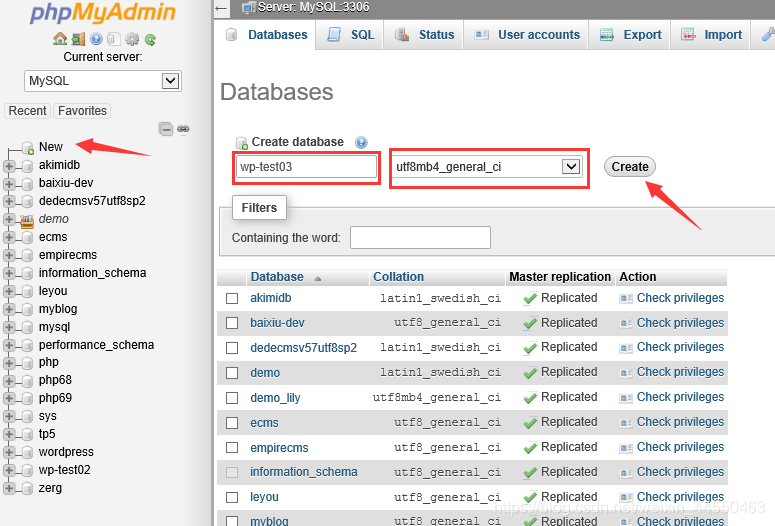
Task: Open Check privileges link for baixiu-dev
Action: click(680, 323)
